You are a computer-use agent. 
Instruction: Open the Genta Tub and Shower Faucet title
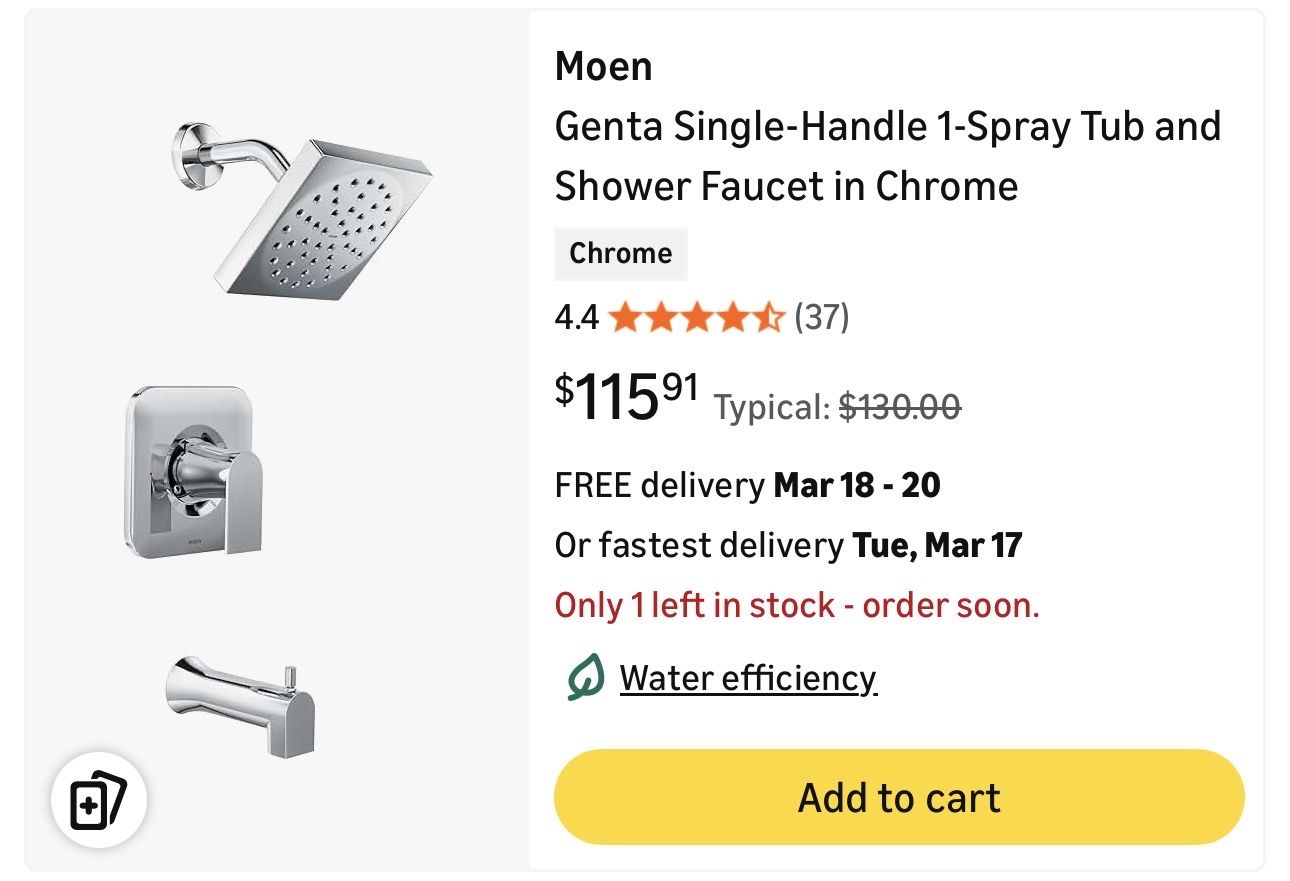[x=887, y=156]
